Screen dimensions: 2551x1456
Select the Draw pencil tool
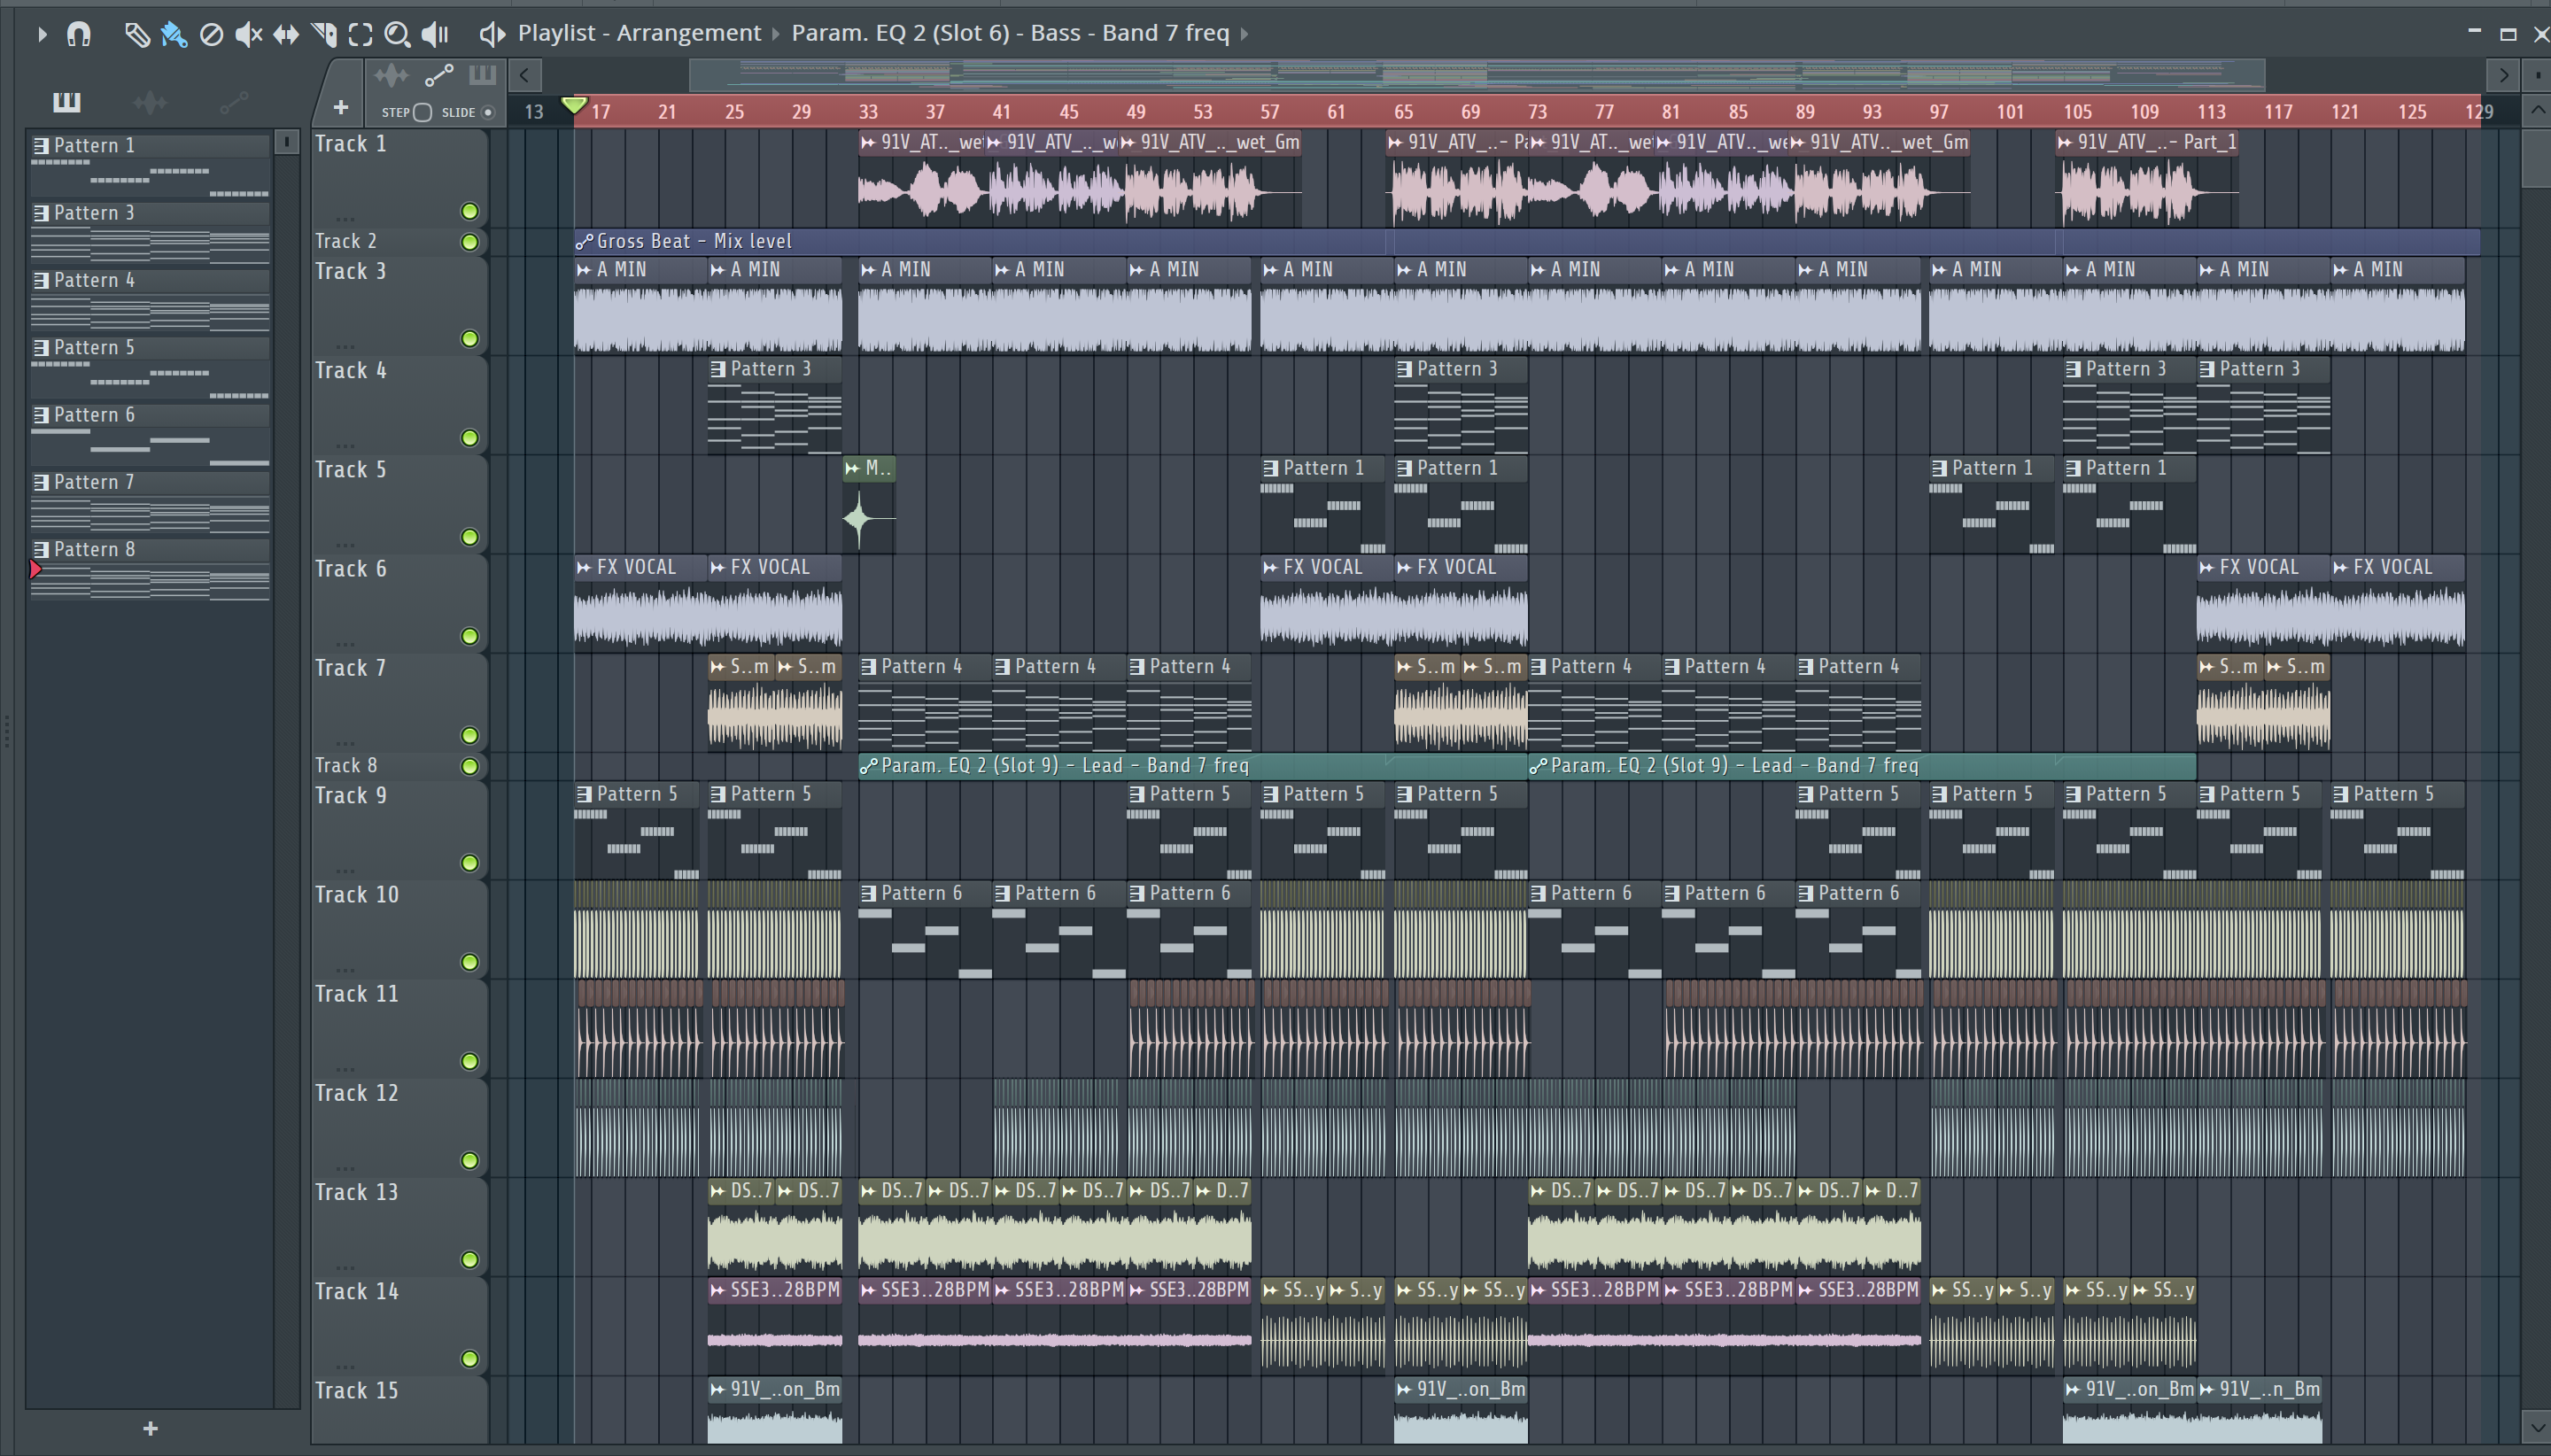tap(136, 34)
